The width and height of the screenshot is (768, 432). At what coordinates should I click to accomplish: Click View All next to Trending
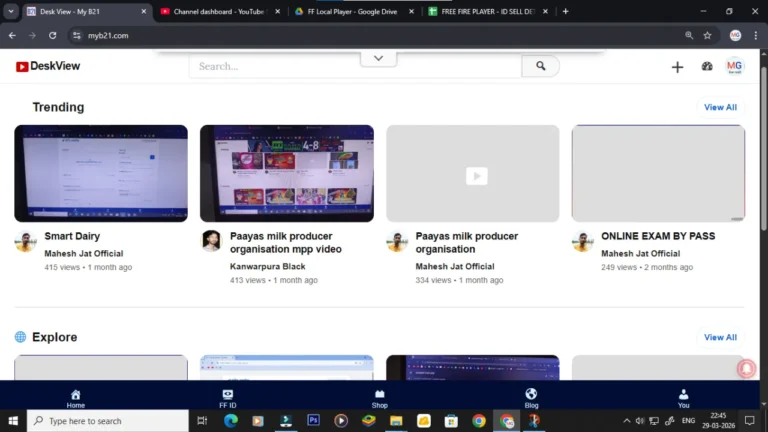tap(720, 107)
